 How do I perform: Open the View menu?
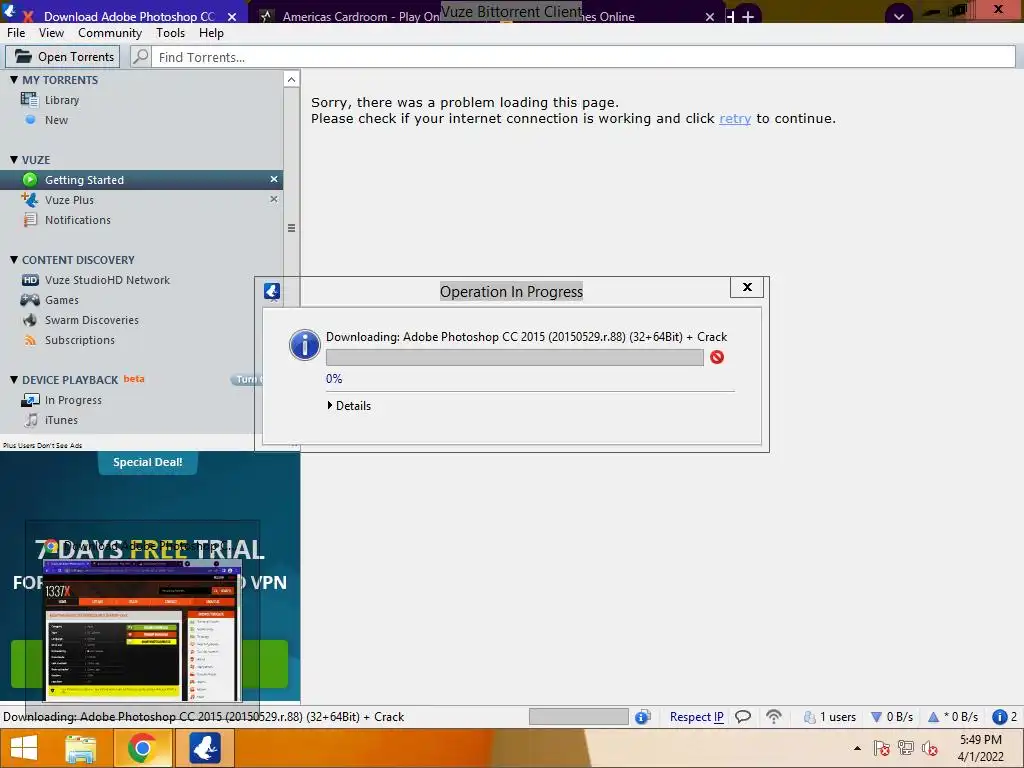(51, 33)
